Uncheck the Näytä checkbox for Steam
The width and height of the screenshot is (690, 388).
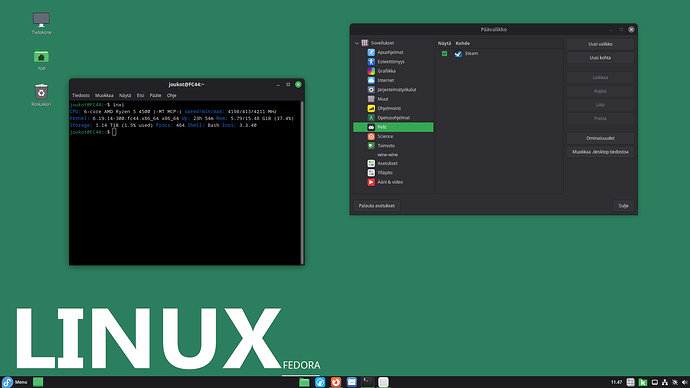pos(444,54)
